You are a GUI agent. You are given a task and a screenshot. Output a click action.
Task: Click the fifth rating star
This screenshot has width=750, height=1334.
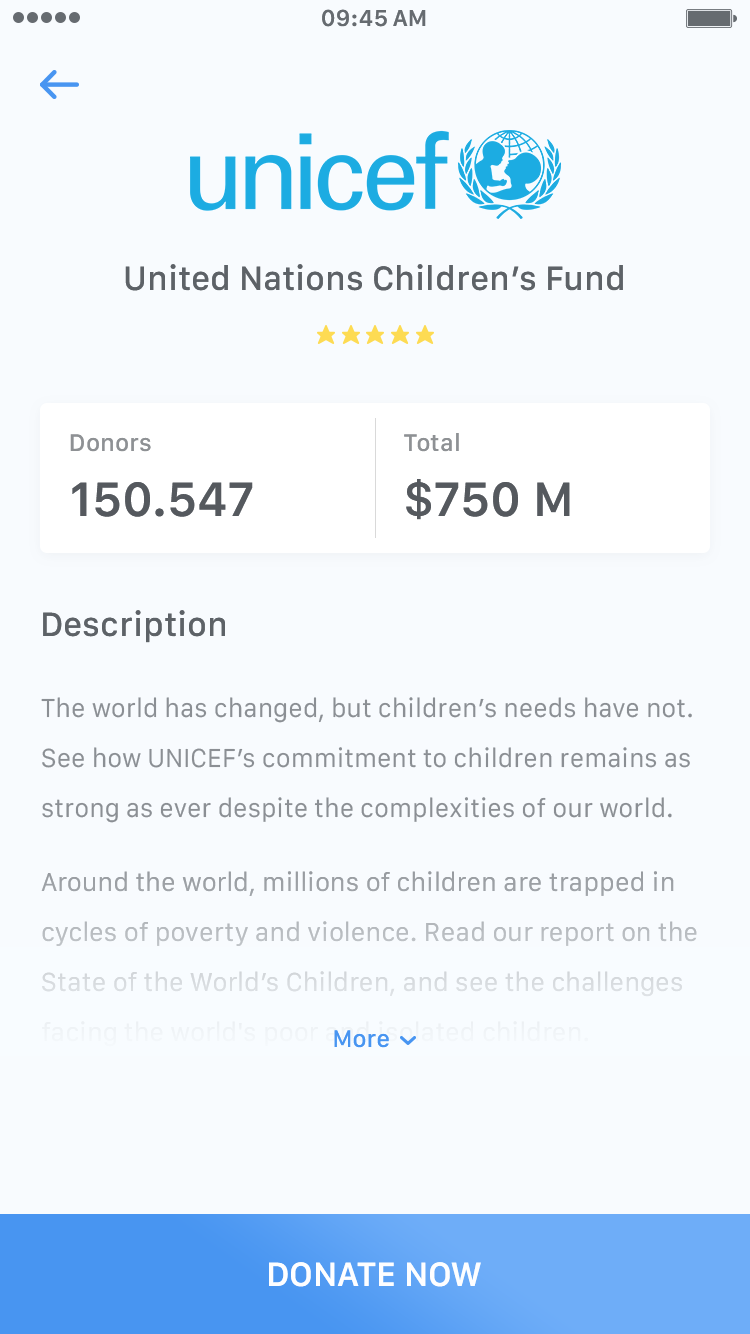coord(425,335)
